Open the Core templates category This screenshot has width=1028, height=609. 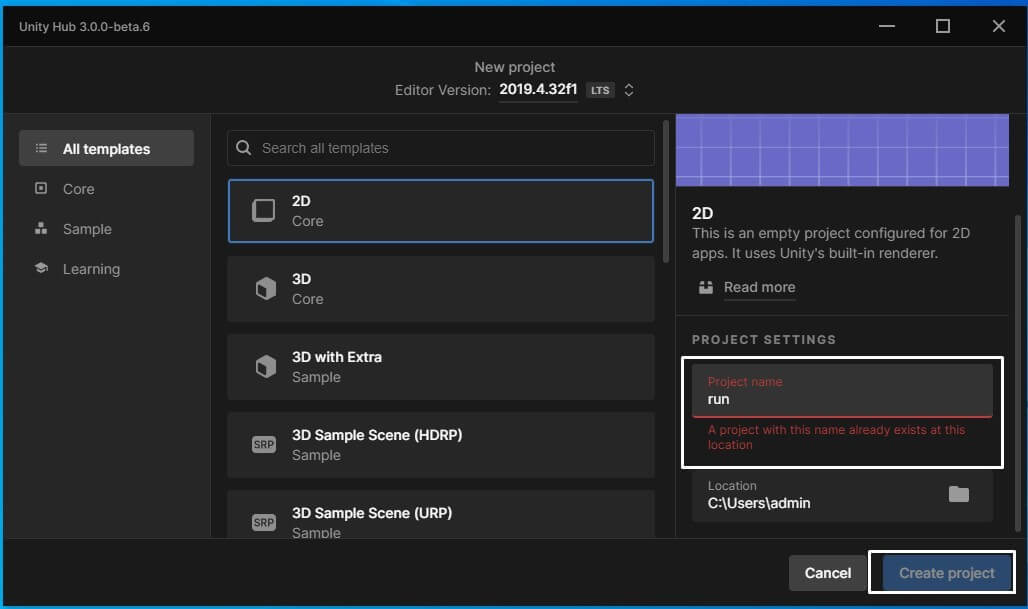(x=78, y=189)
